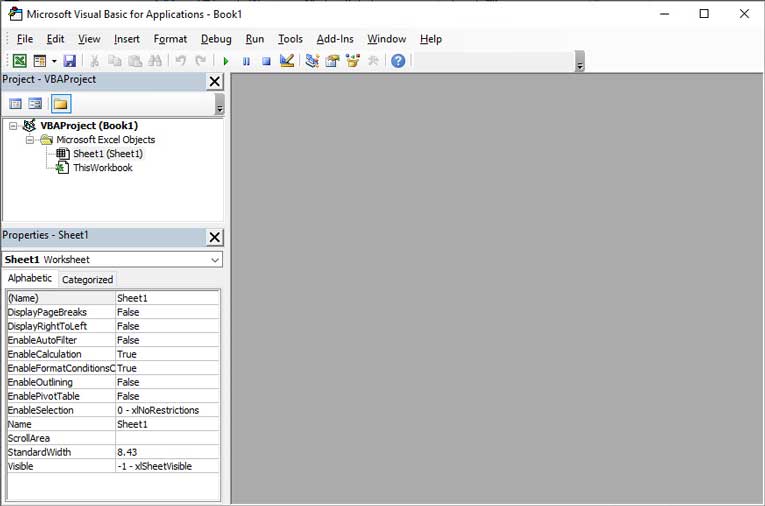Click the Insert UserForm toolbar icon

[x=40, y=61]
